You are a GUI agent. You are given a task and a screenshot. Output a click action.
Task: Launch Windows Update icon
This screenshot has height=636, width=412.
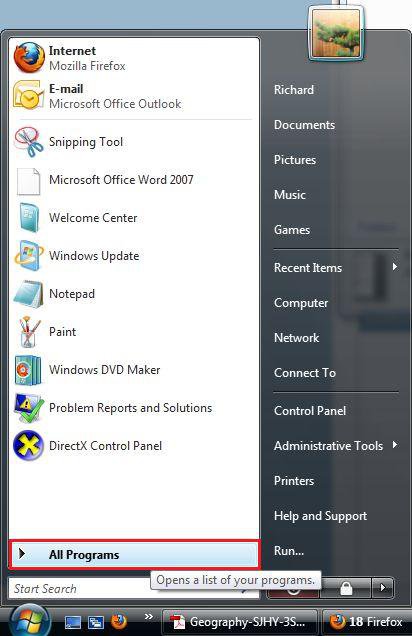[x=28, y=256]
